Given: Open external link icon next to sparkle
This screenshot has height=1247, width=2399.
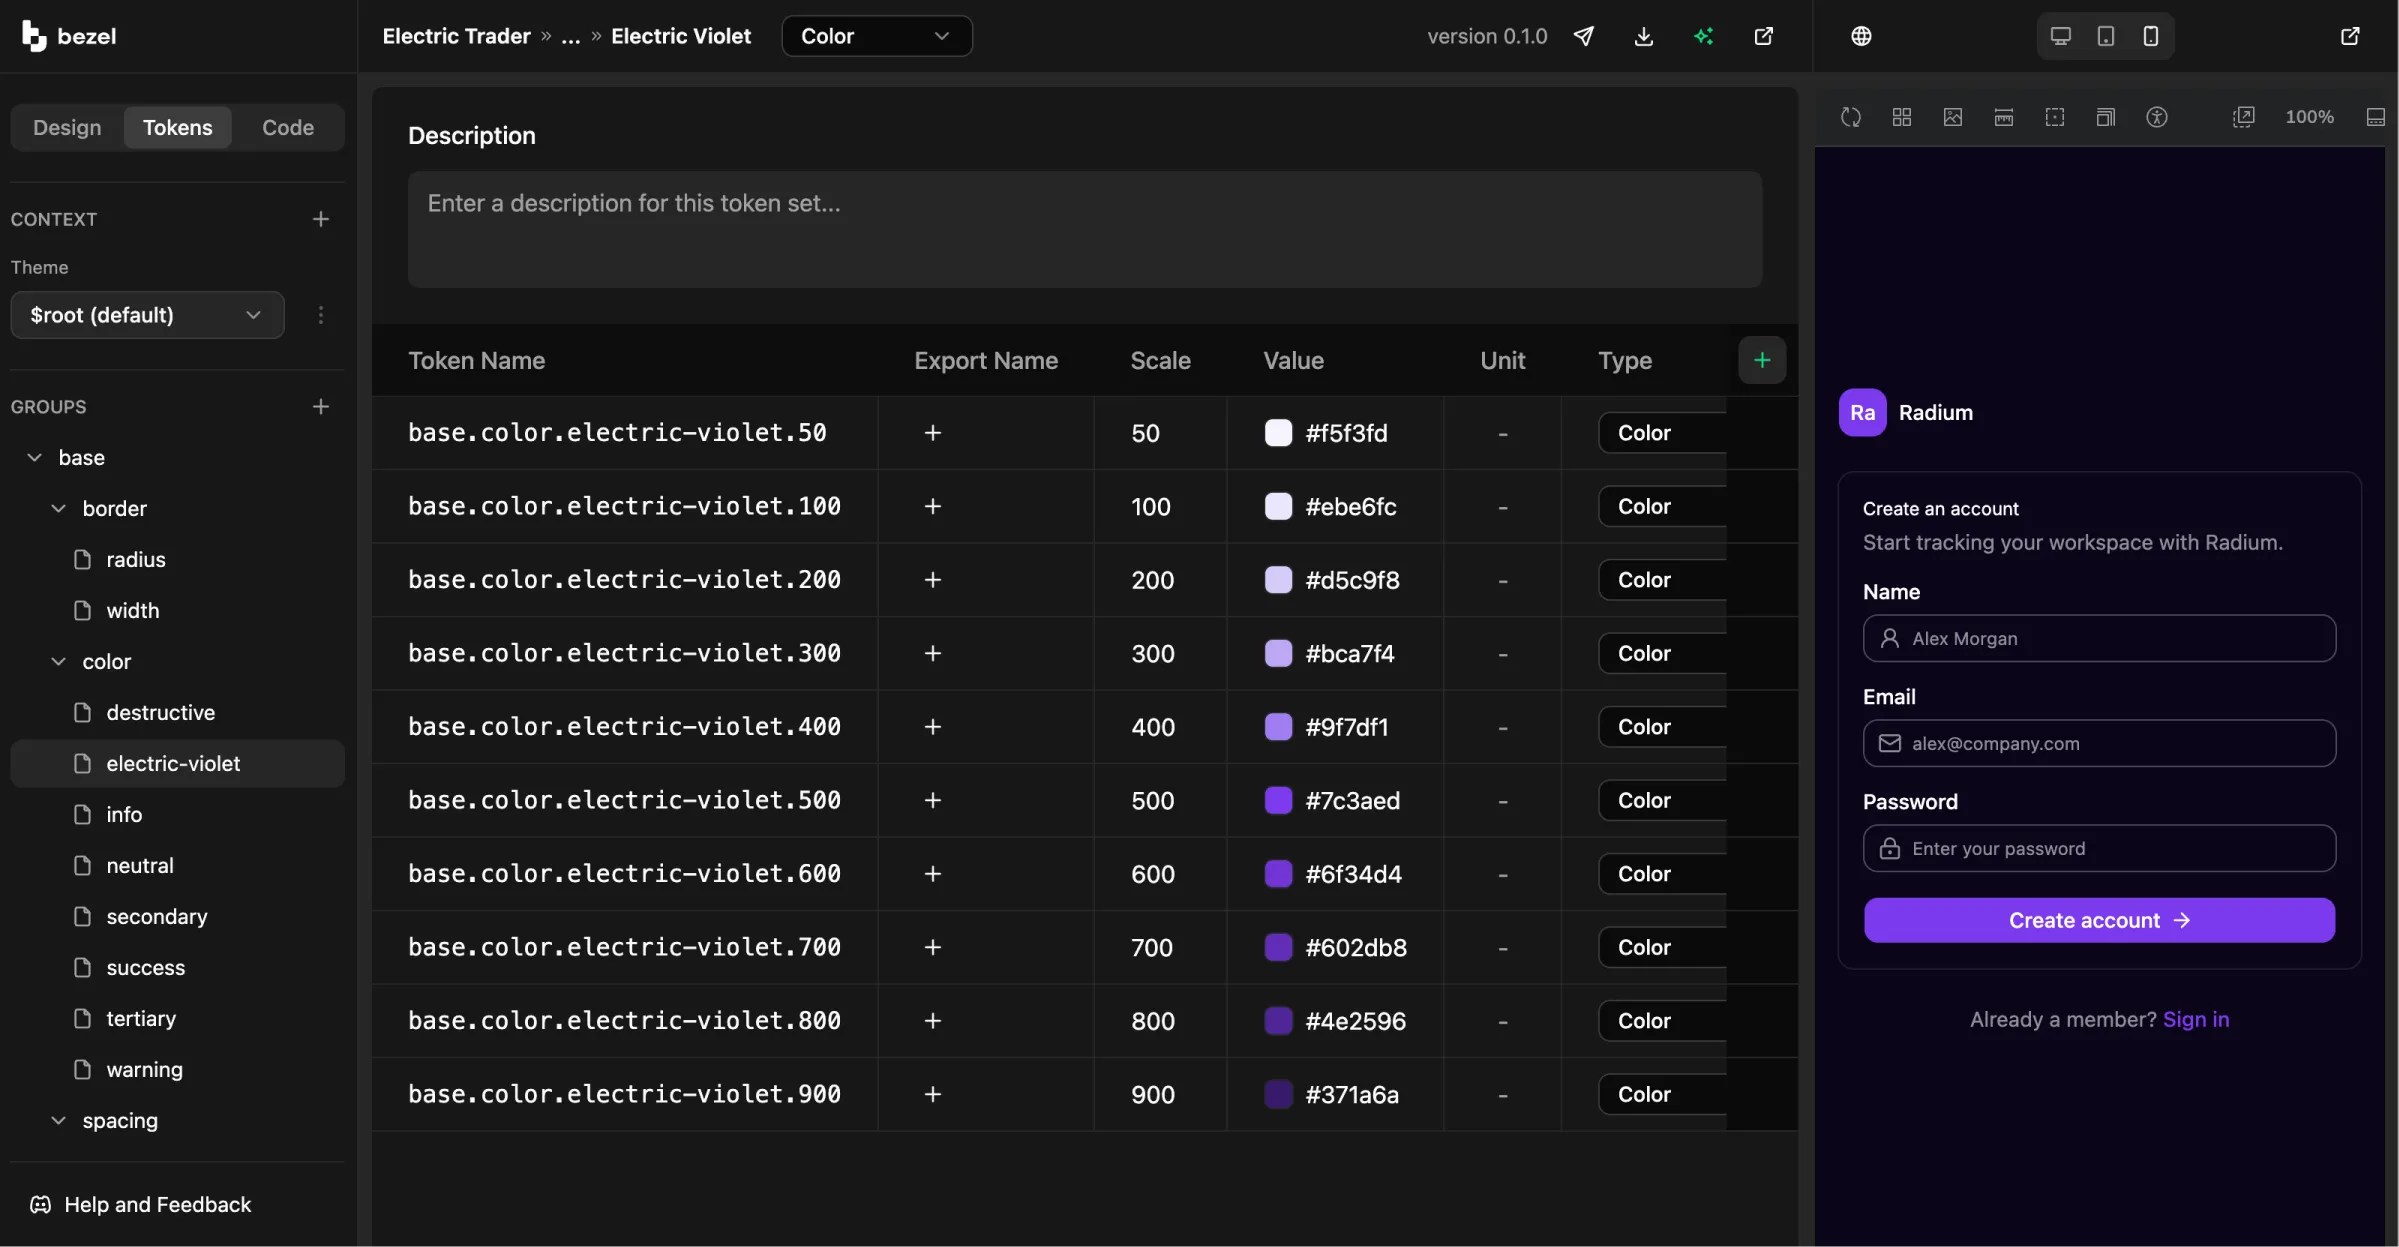Looking at the screenshot, I should point(1764,36).
